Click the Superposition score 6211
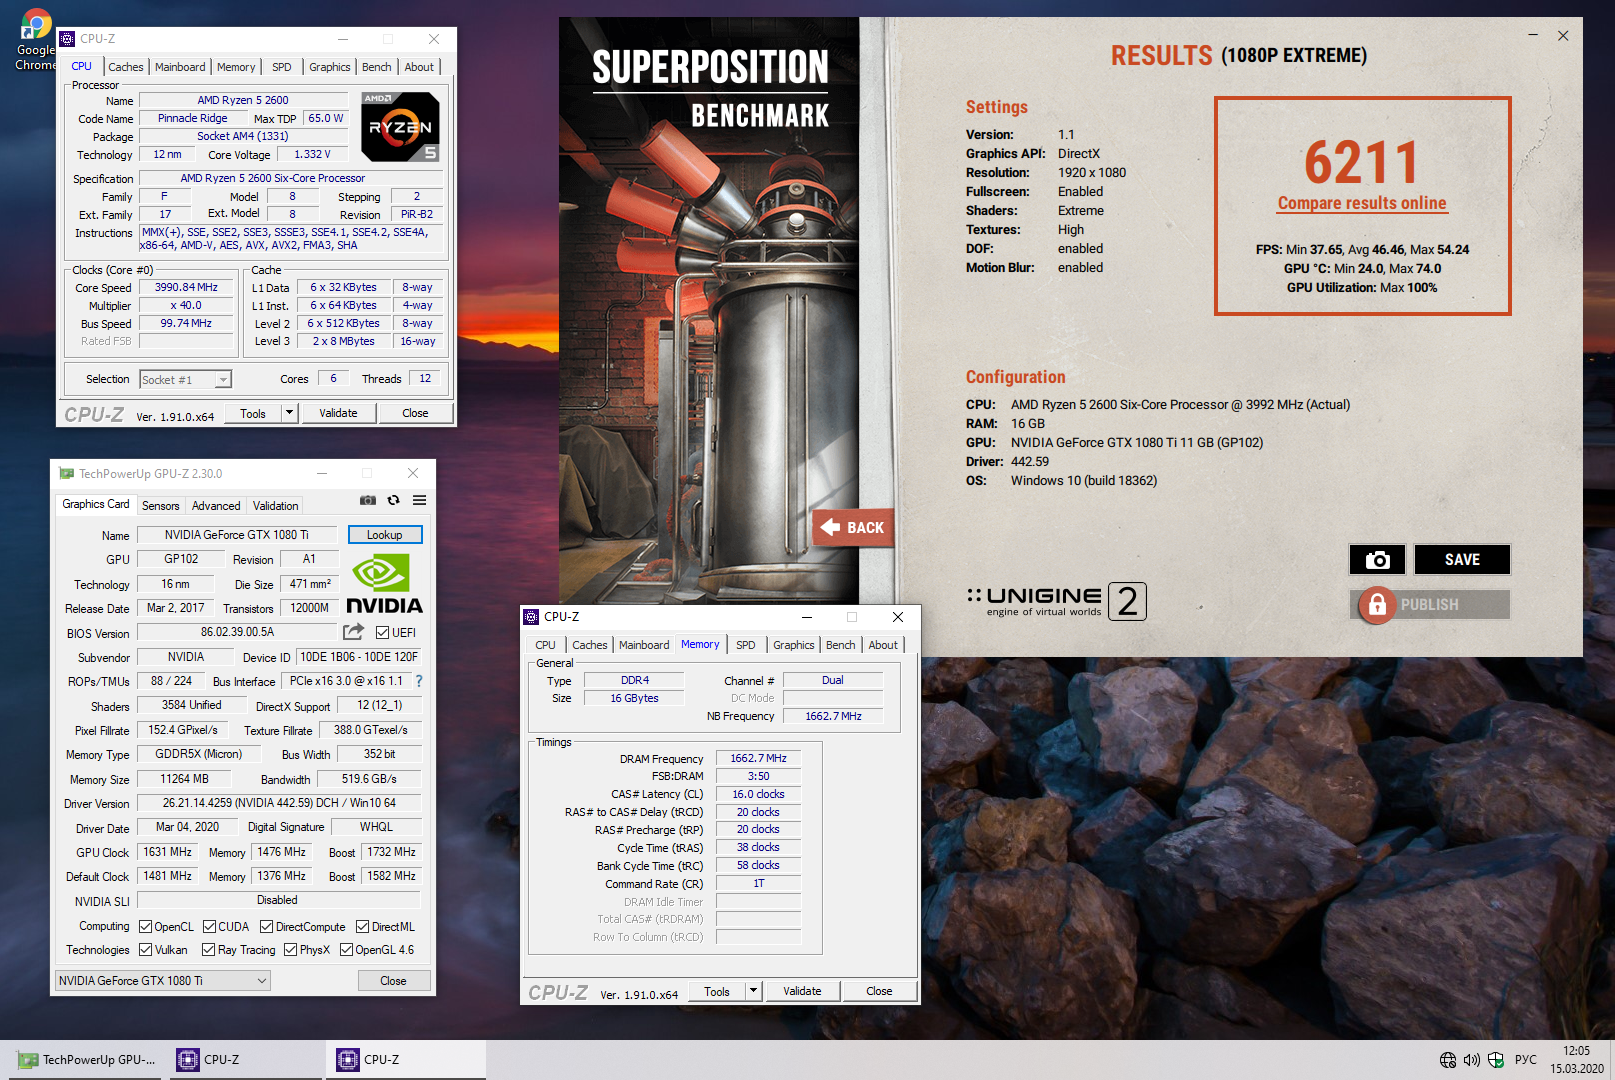 point(1362,162)
